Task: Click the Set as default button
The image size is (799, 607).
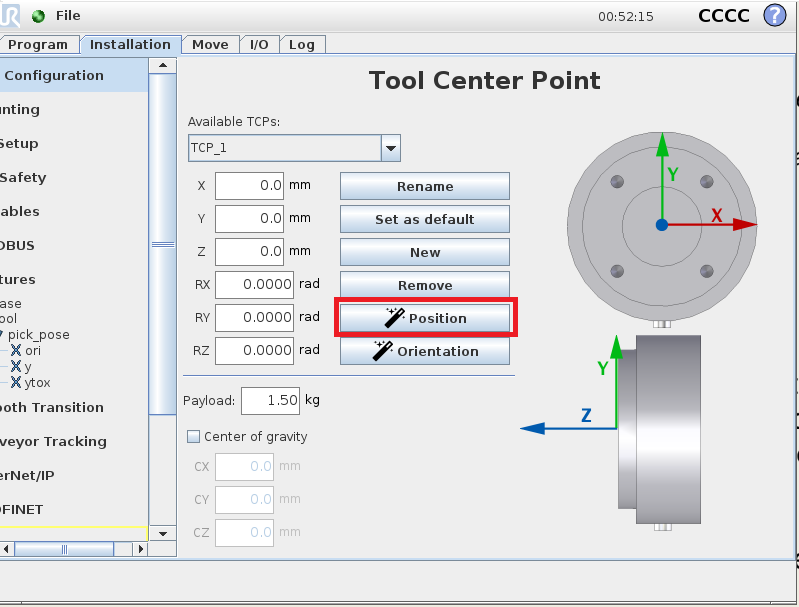Action: [425, 219]
